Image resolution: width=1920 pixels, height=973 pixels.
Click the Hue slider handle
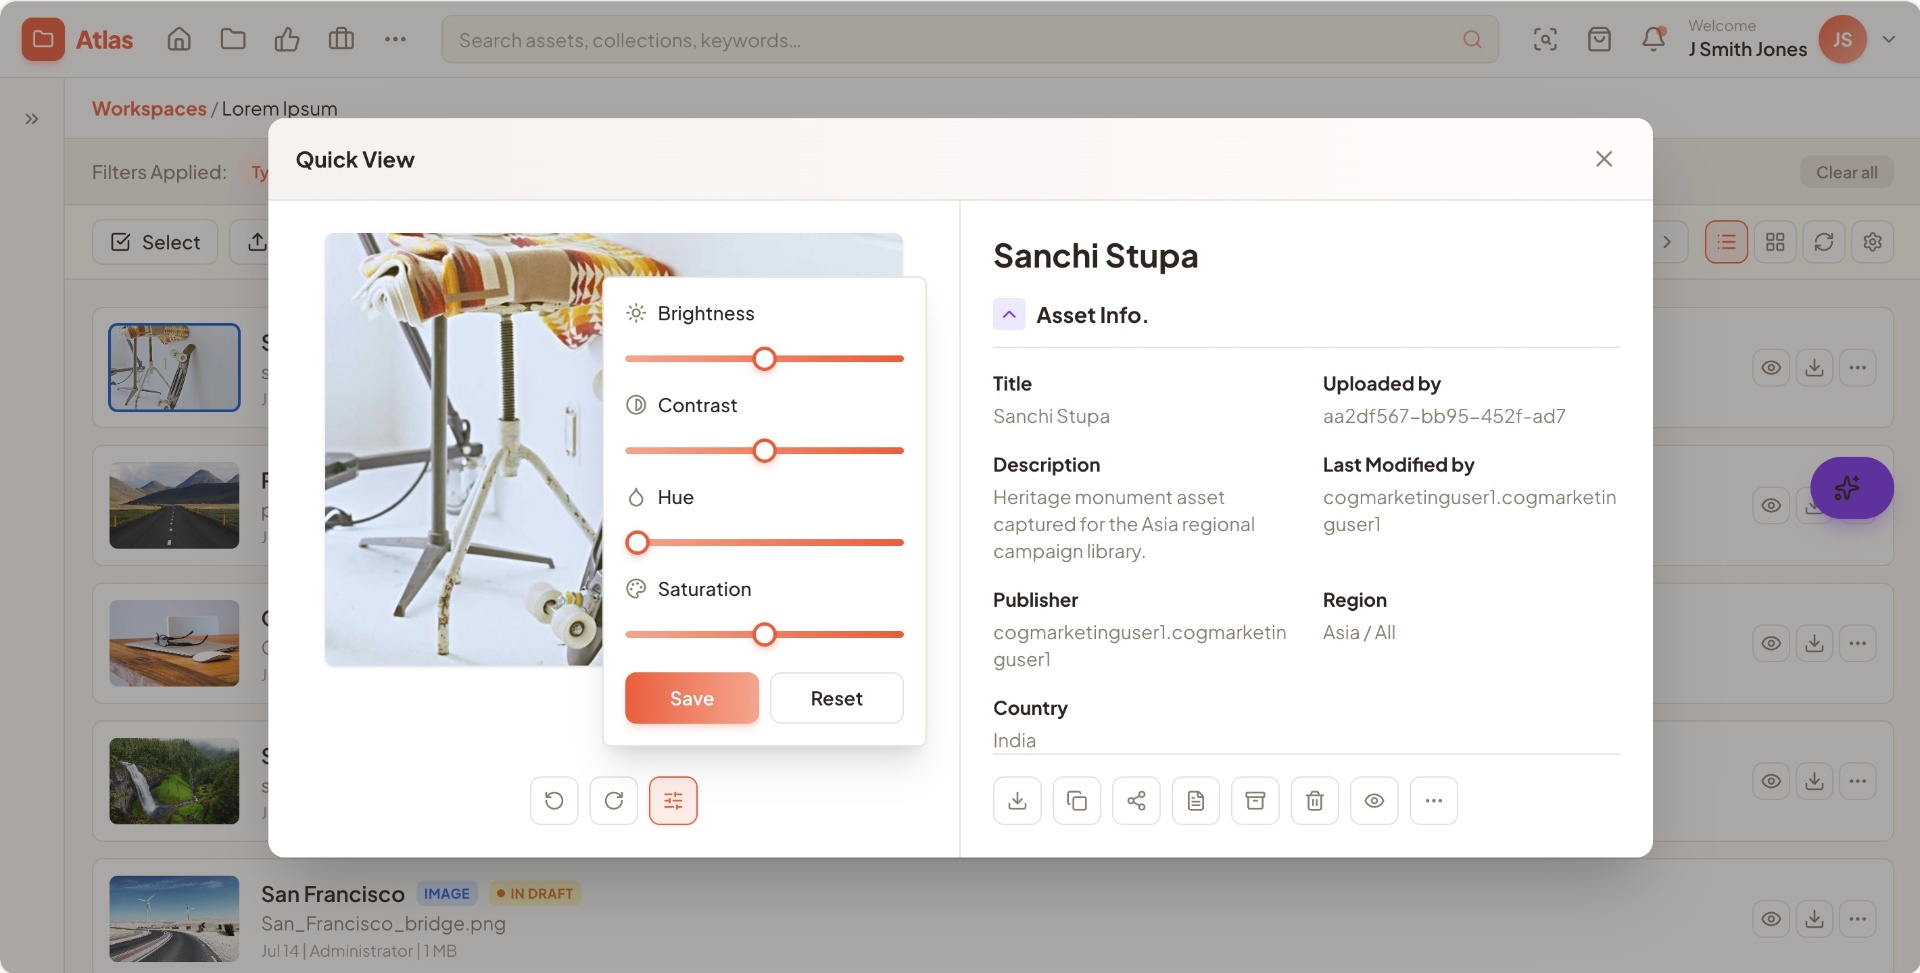(x=637, y=542)
